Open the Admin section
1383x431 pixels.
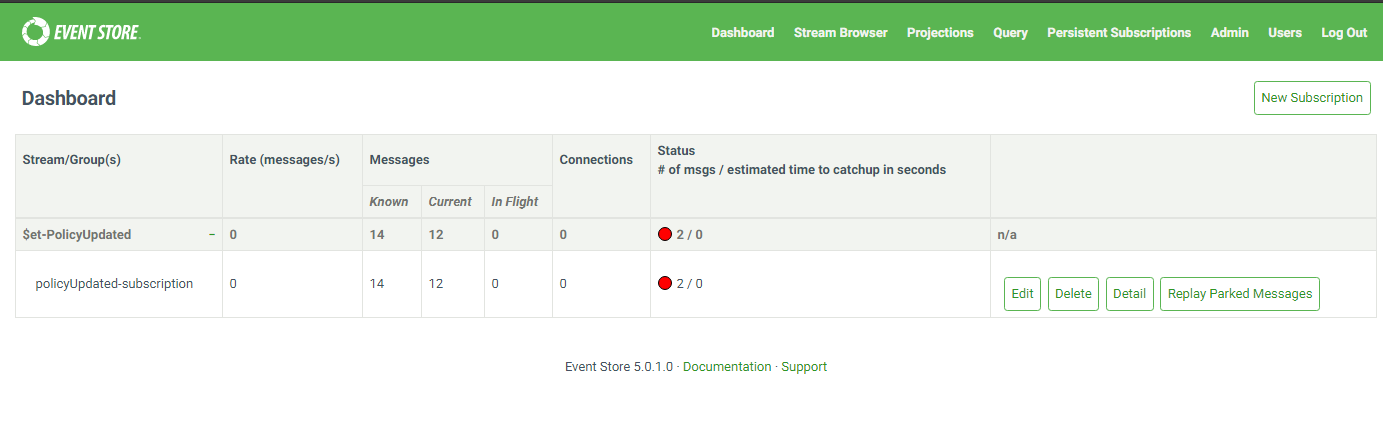pos(1229,33)
